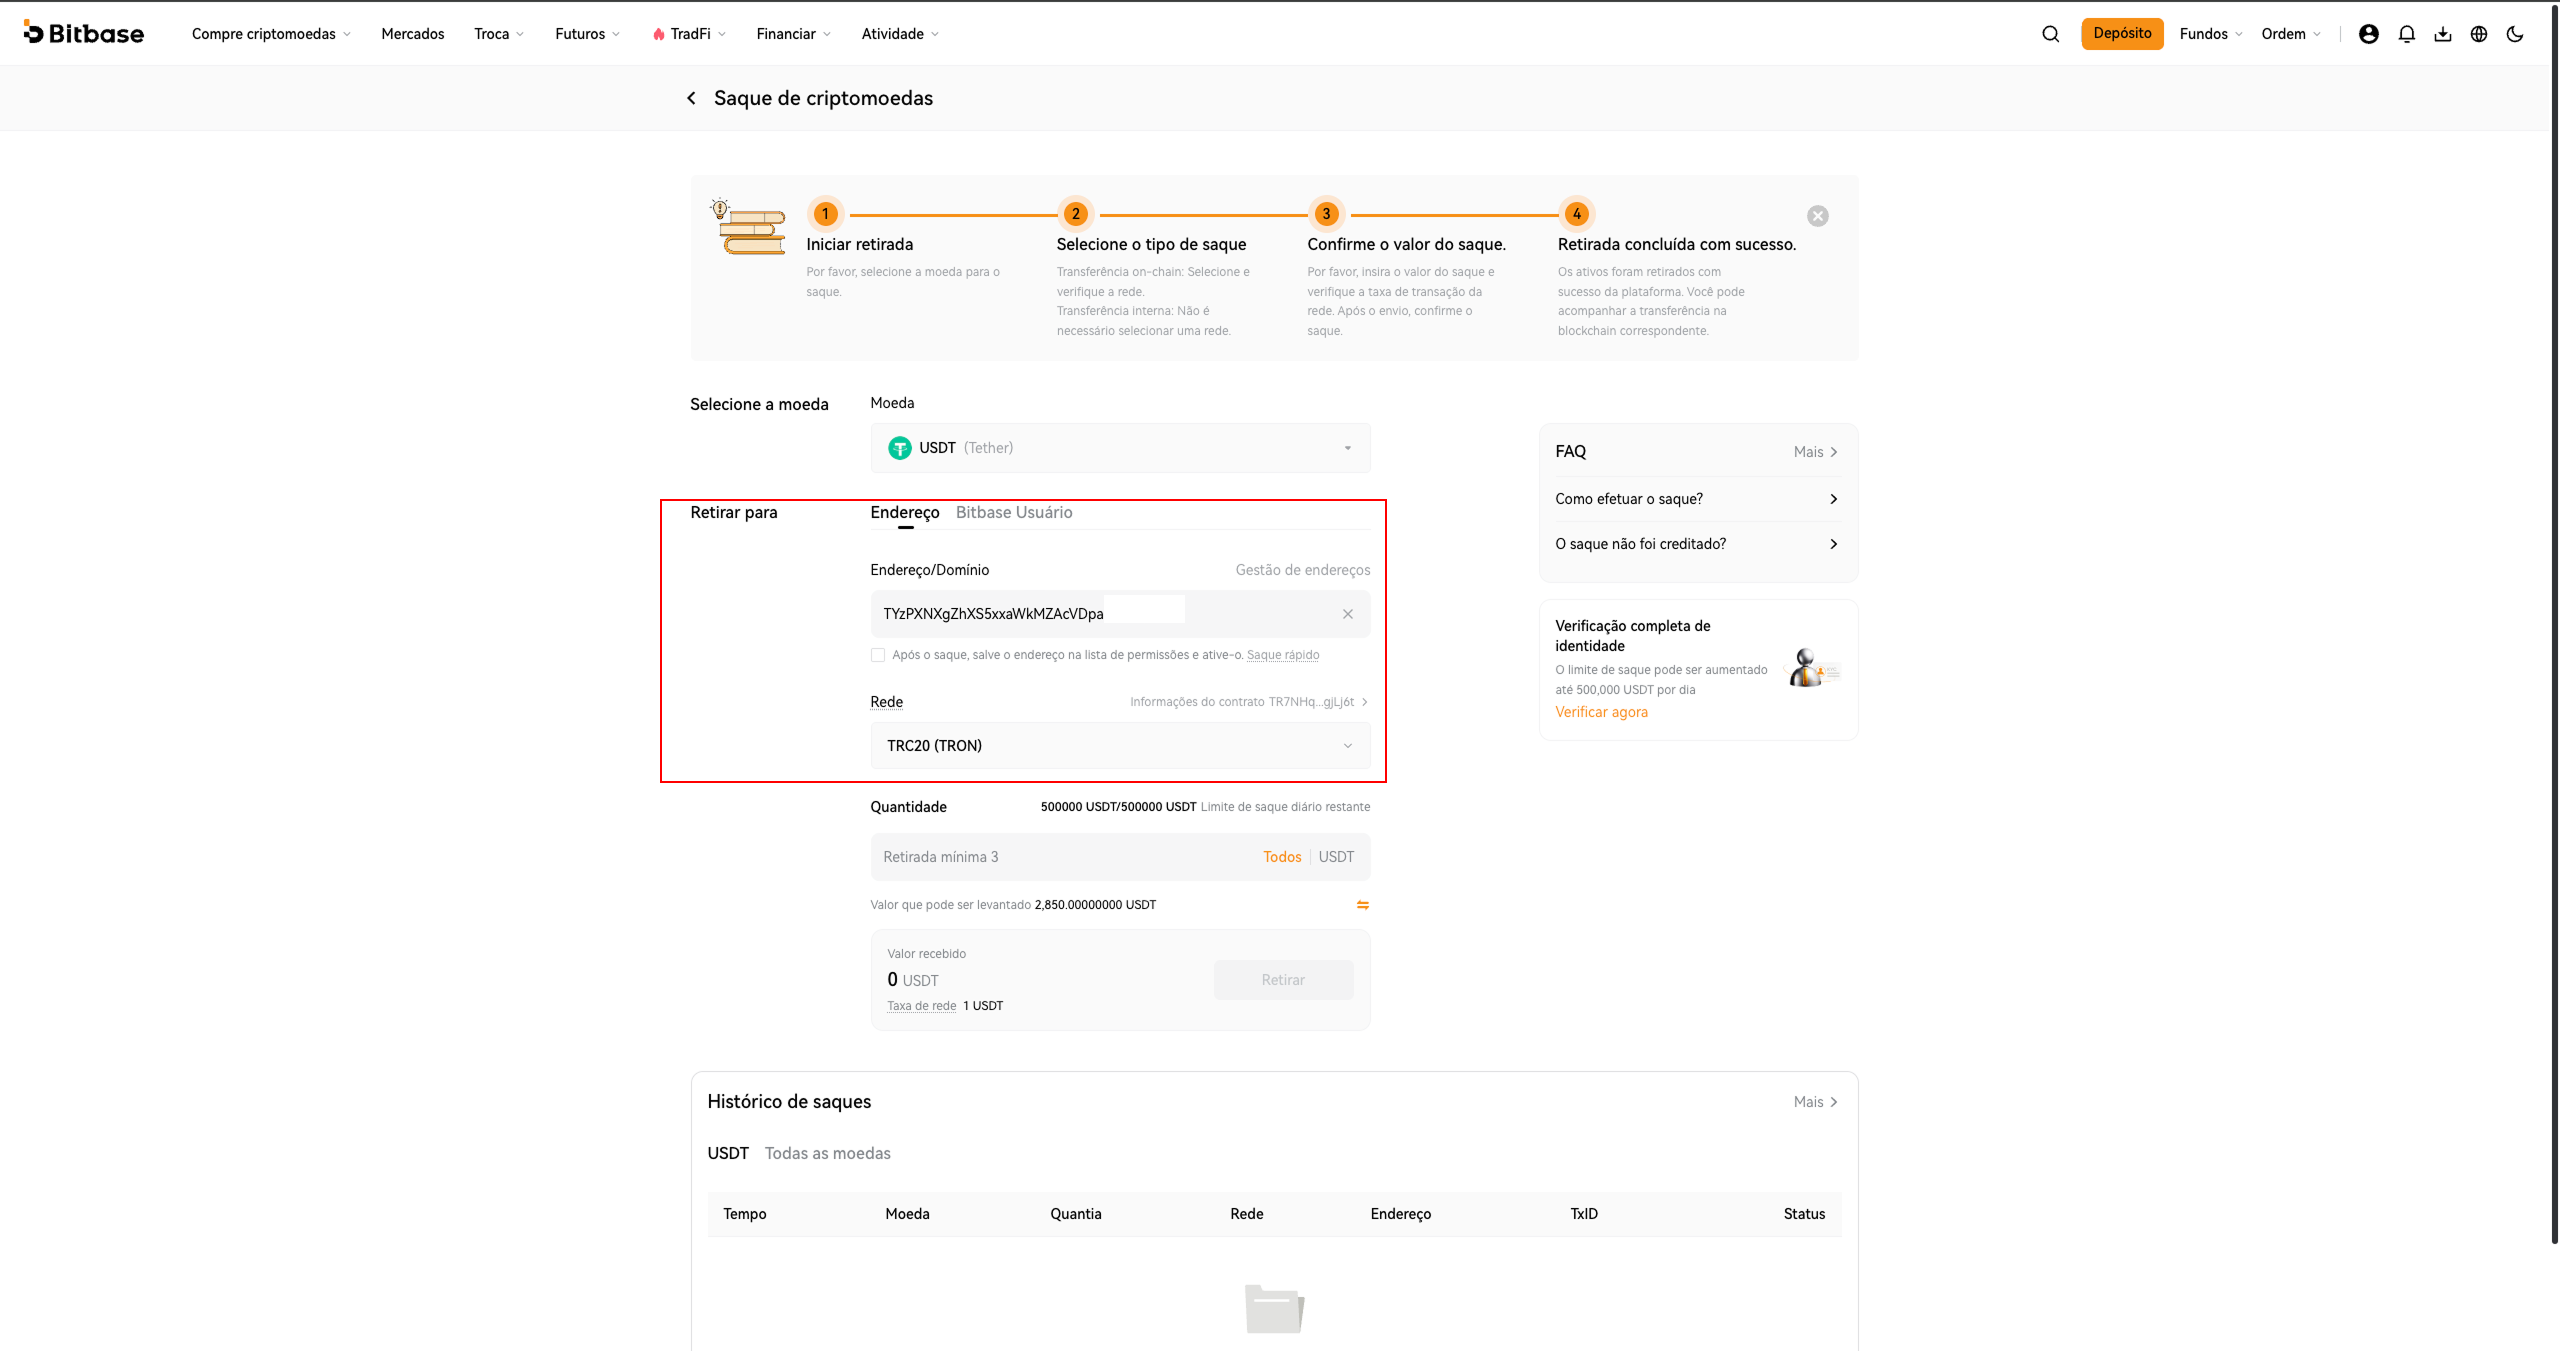Select the Todas as moedas history tab
This screenshot has height=1351, width=2560.
coord(827,1153)
